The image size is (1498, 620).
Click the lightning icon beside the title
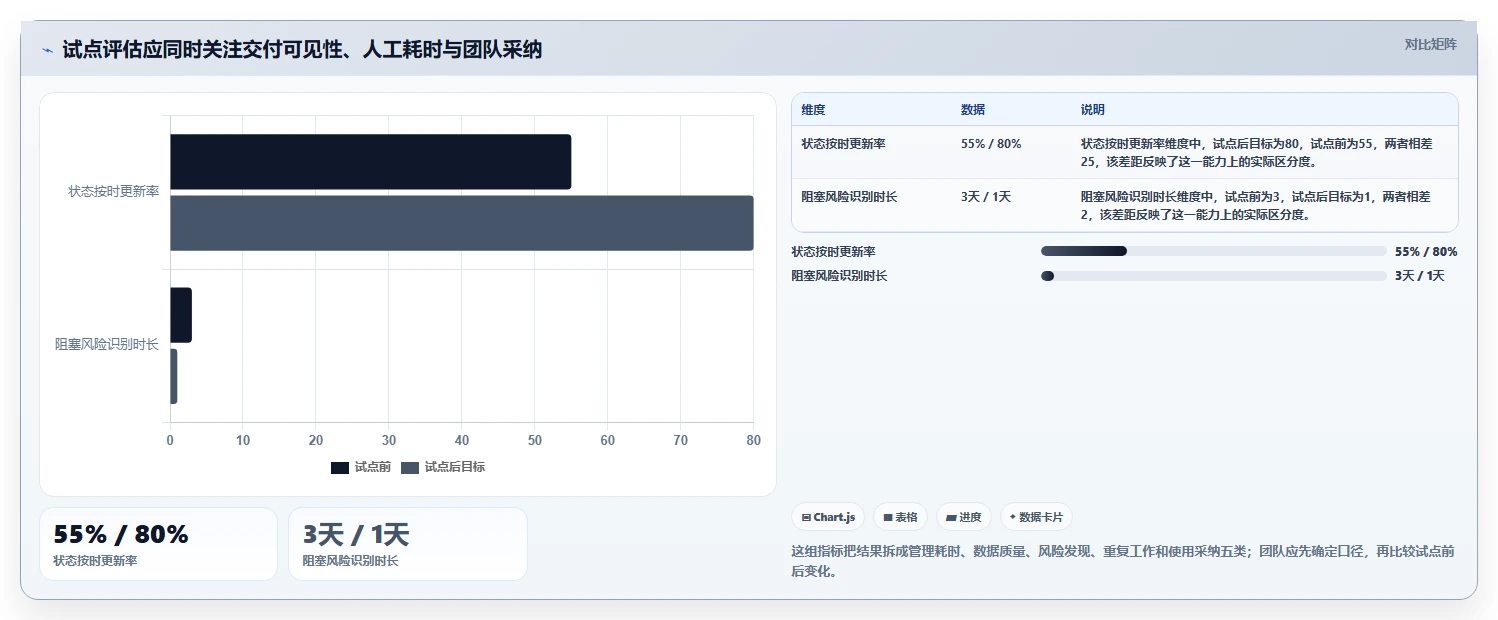(x=48, y=50)
